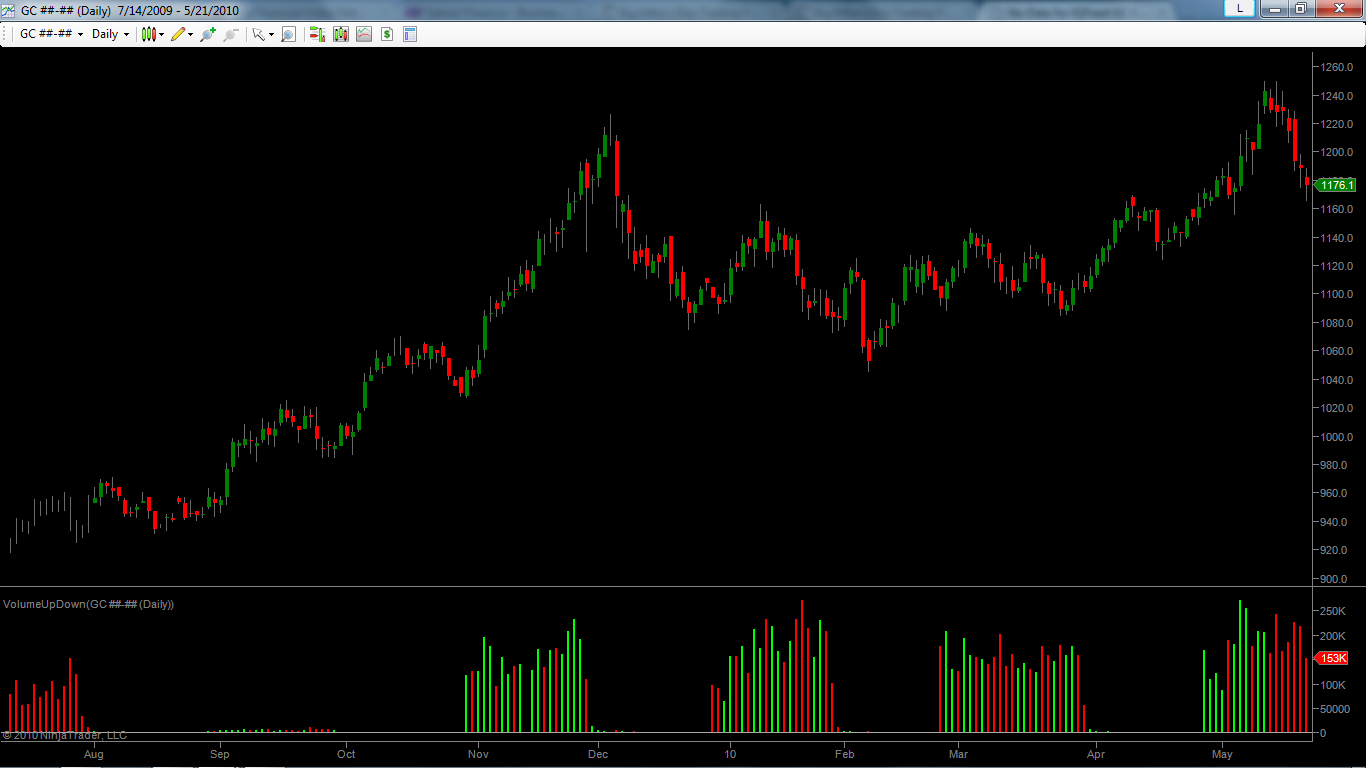
Task: Open the cursor pointer mode dropdown
Action: pos(263,34)
